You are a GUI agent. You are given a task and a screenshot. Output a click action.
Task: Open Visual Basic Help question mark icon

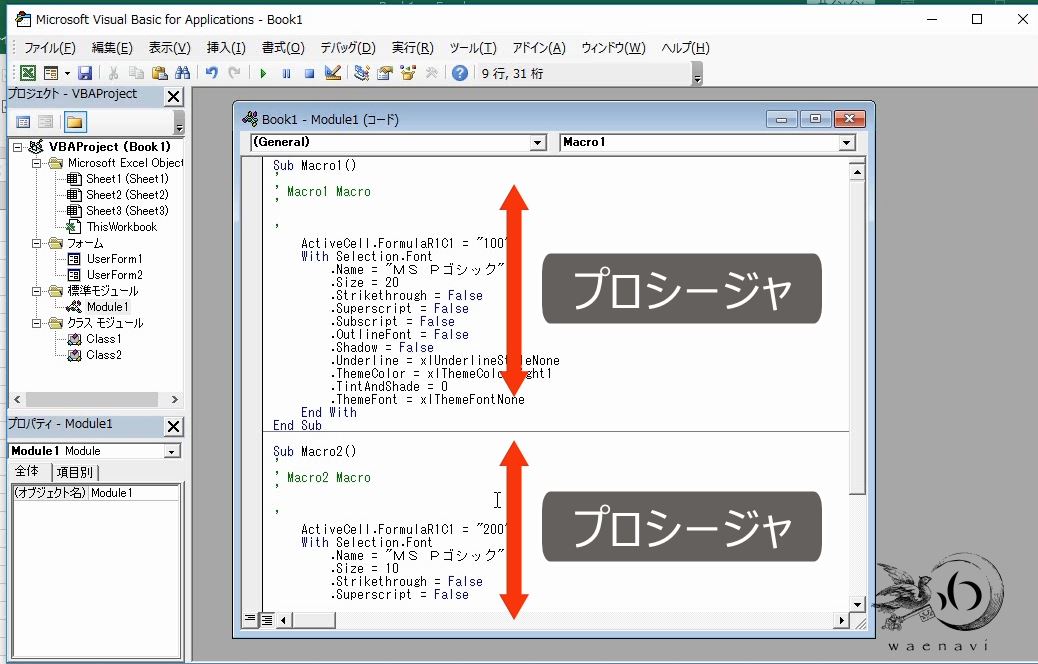click(x=460, y=73)
